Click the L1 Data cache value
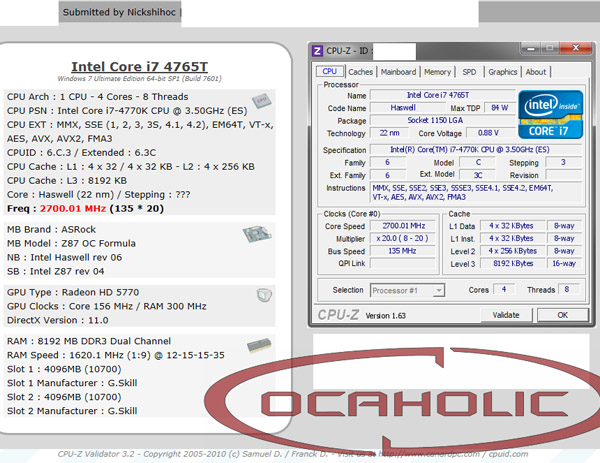 512,226
